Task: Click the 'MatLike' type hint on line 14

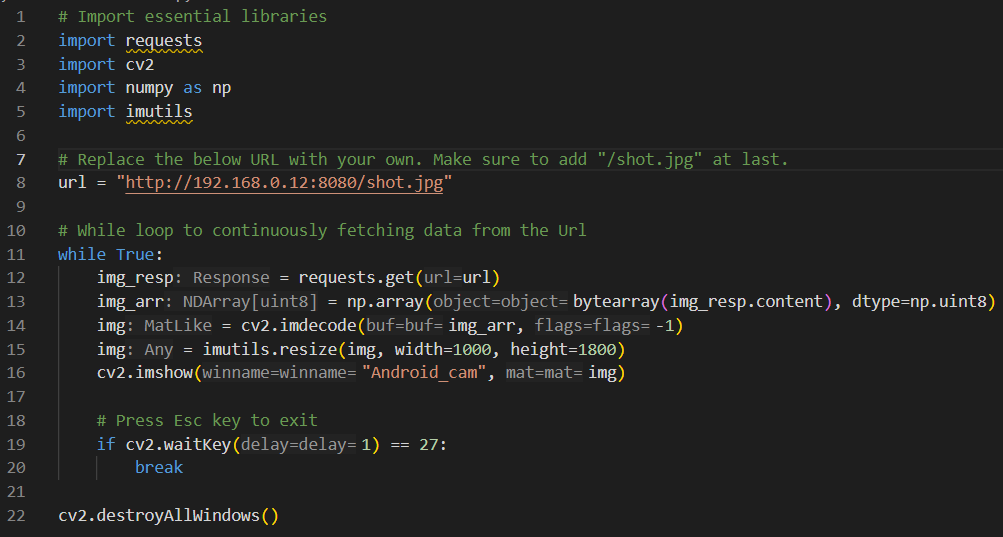Action: click(x=178, y=326)
